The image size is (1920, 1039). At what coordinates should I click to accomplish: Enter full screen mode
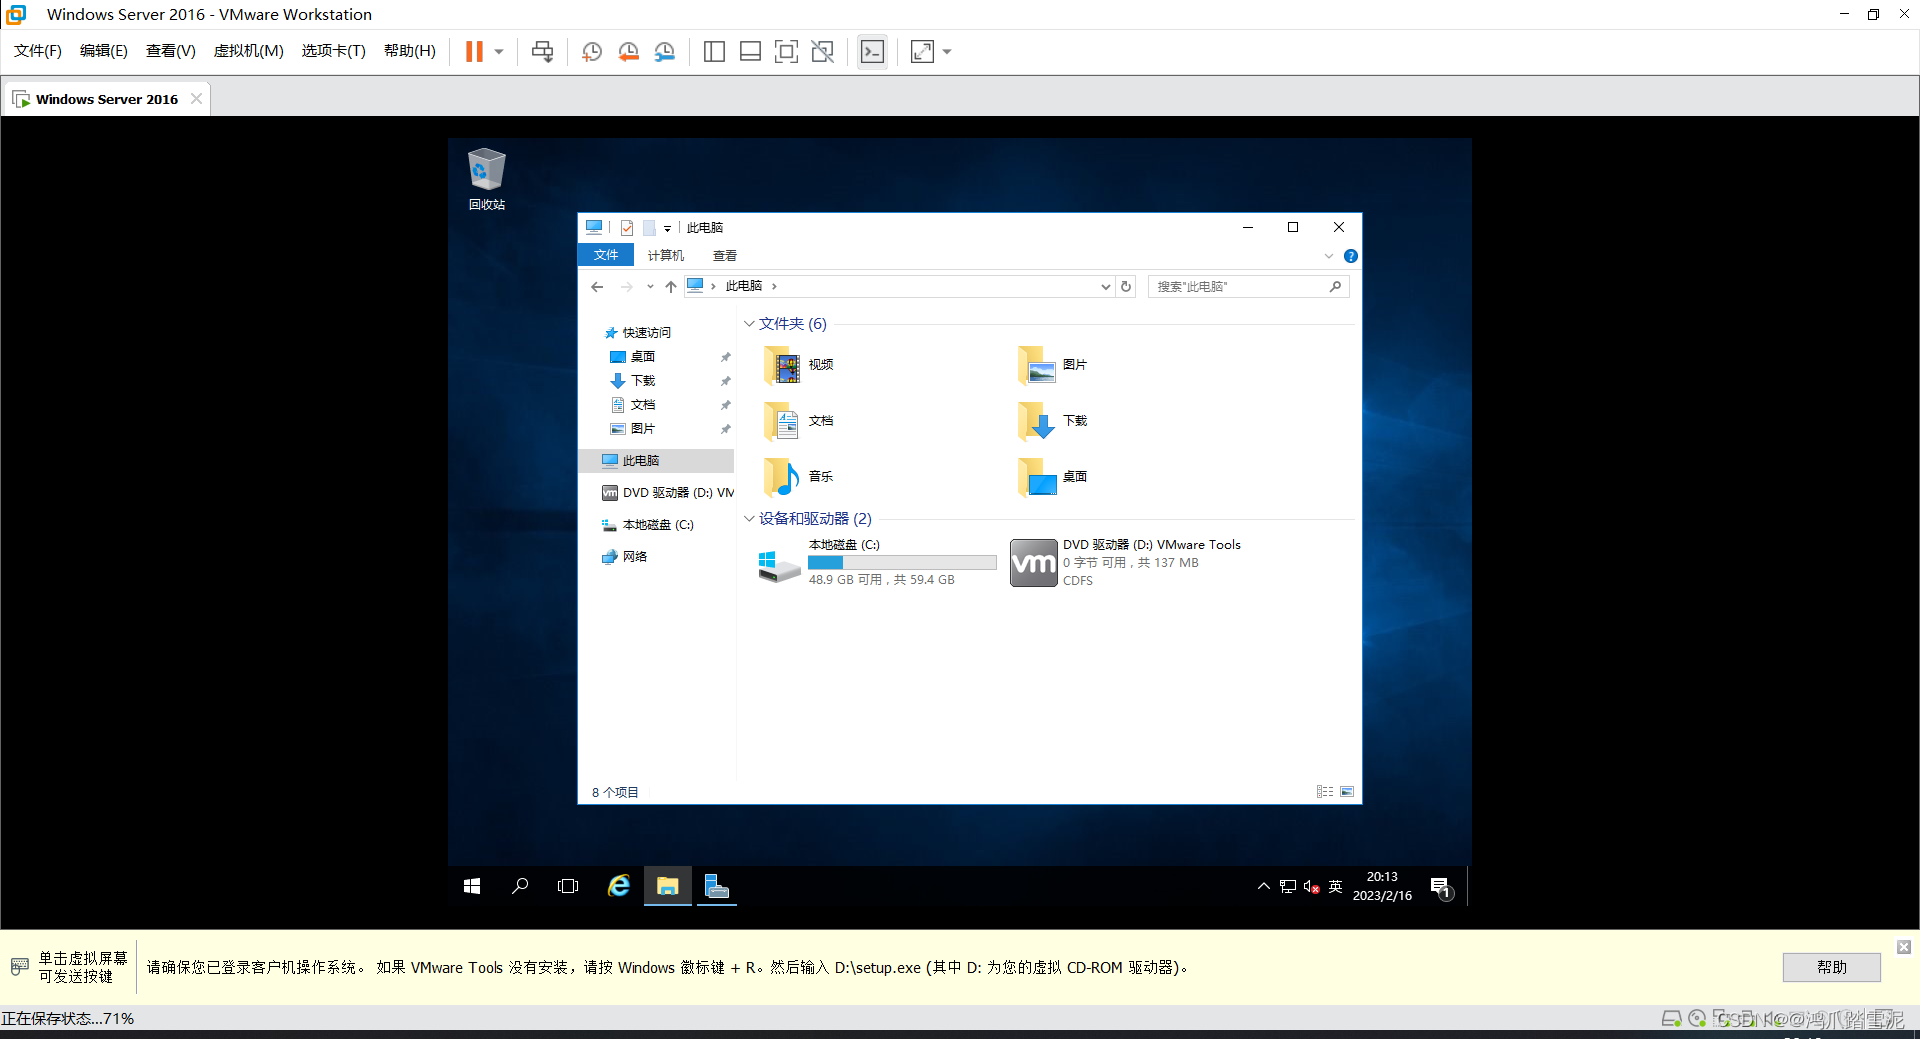(786, 51)
